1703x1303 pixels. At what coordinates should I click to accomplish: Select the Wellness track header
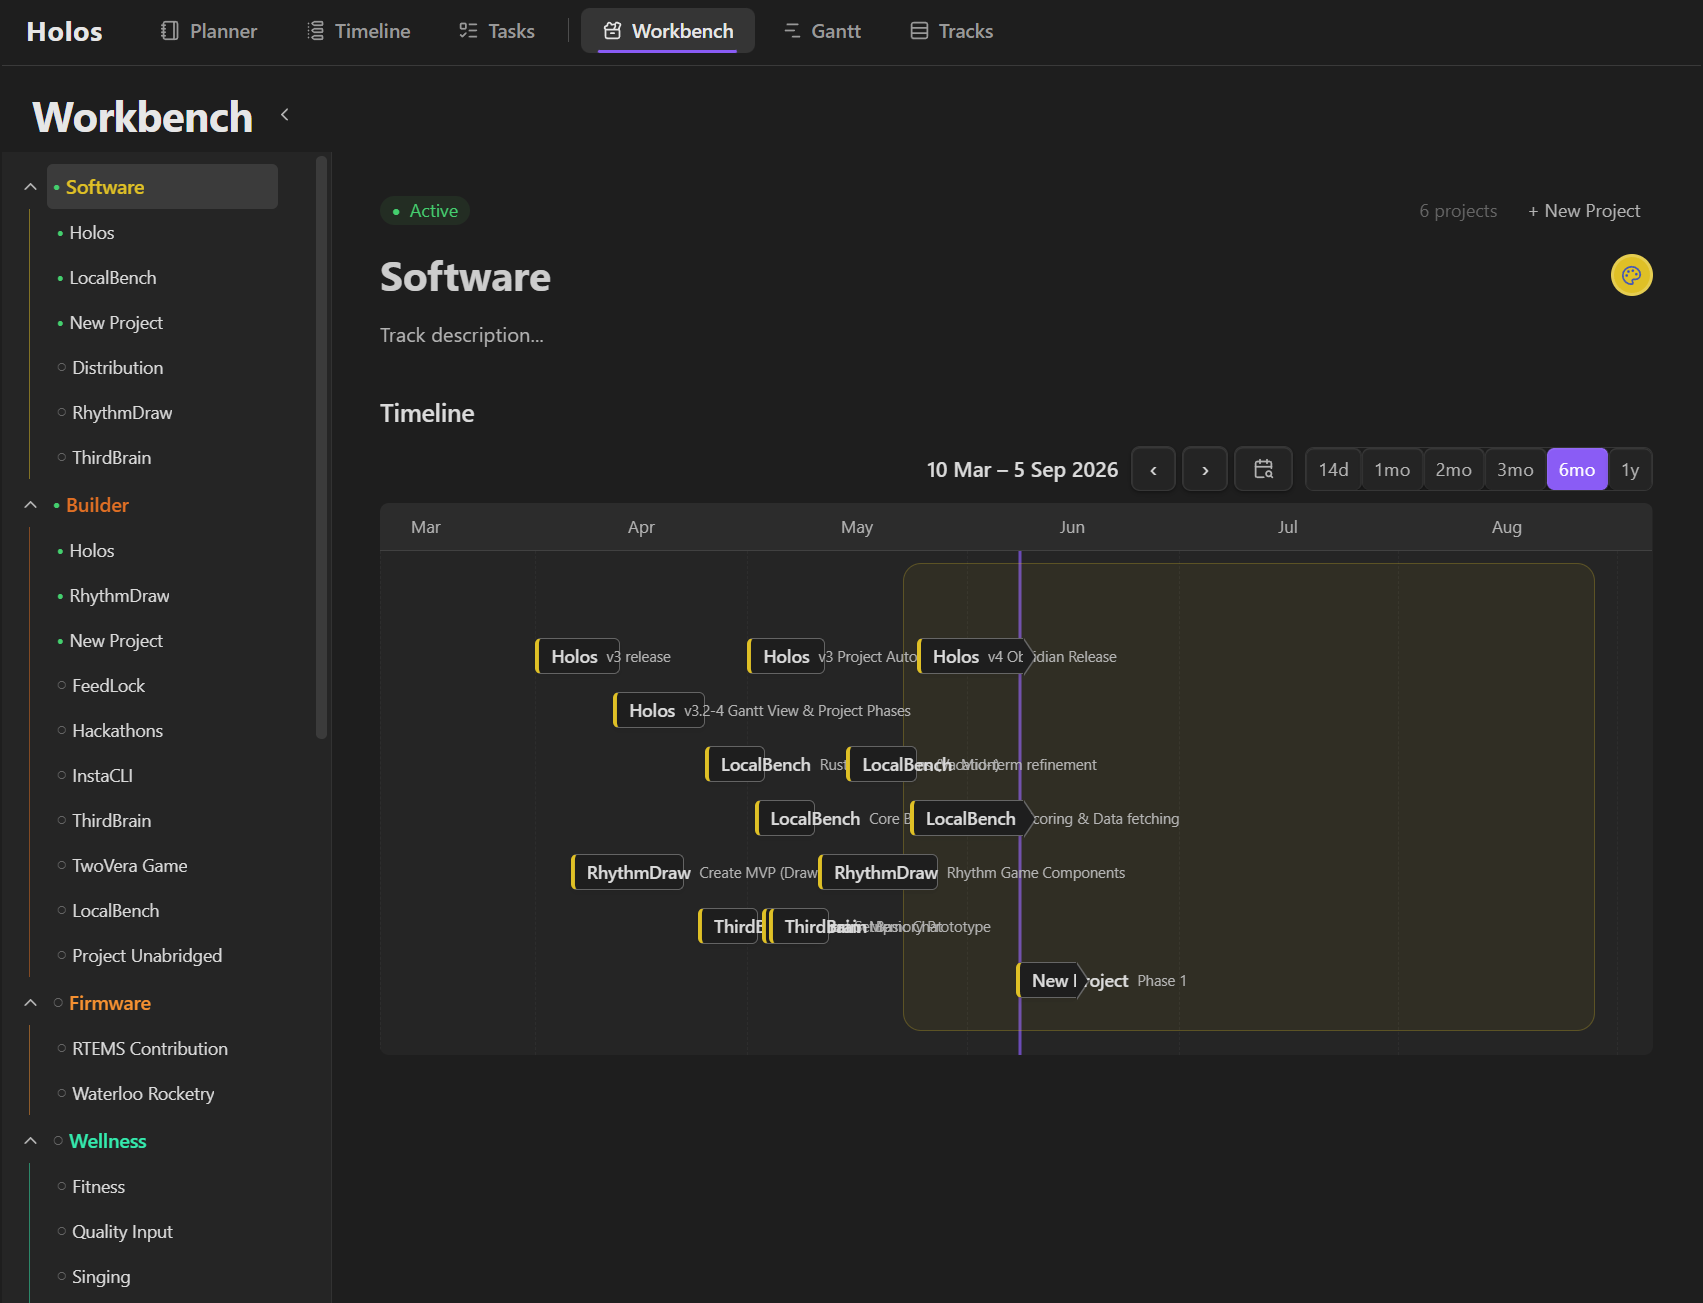click(107, 1141)
